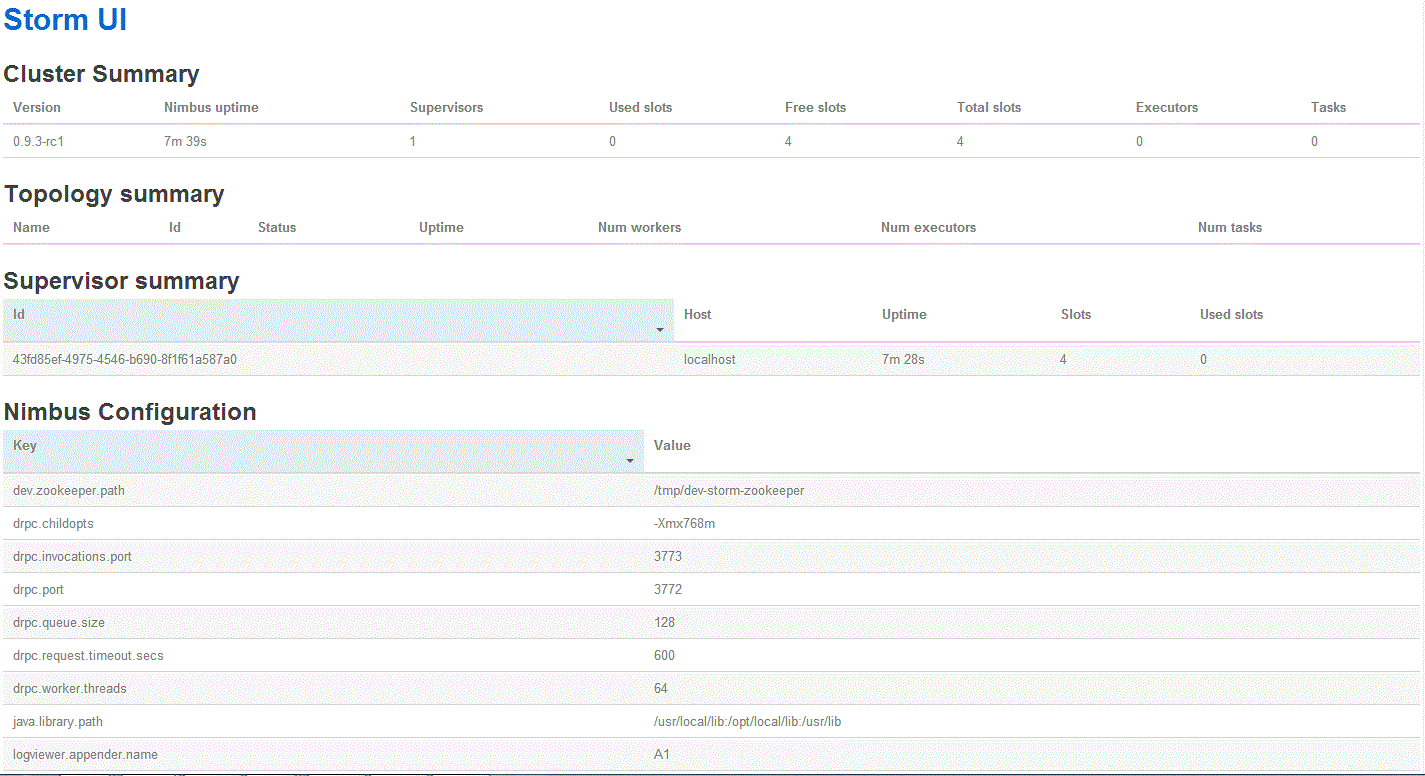Click the Nimbus uptime column header

click(211, 107)
